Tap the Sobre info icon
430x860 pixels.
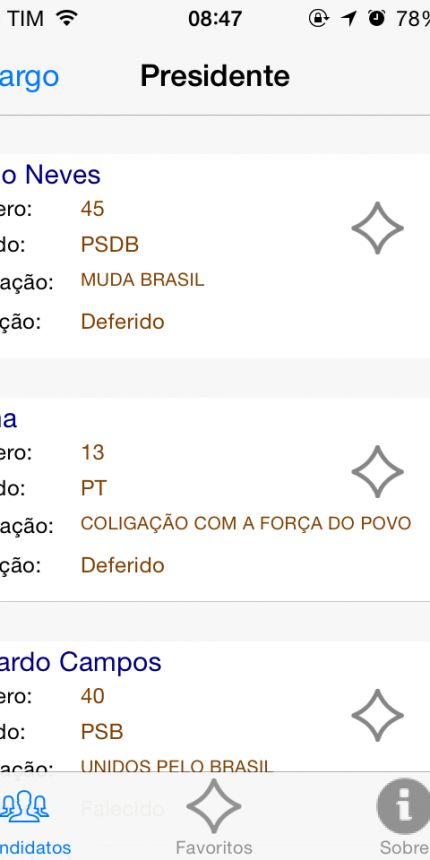[x=404, y=806]
